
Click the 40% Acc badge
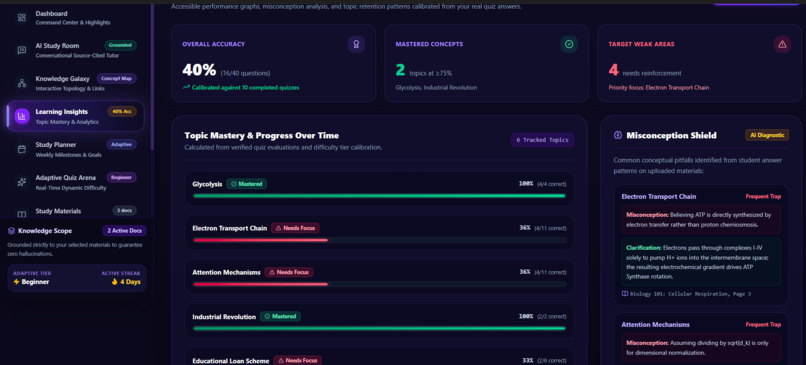point(122,111)
